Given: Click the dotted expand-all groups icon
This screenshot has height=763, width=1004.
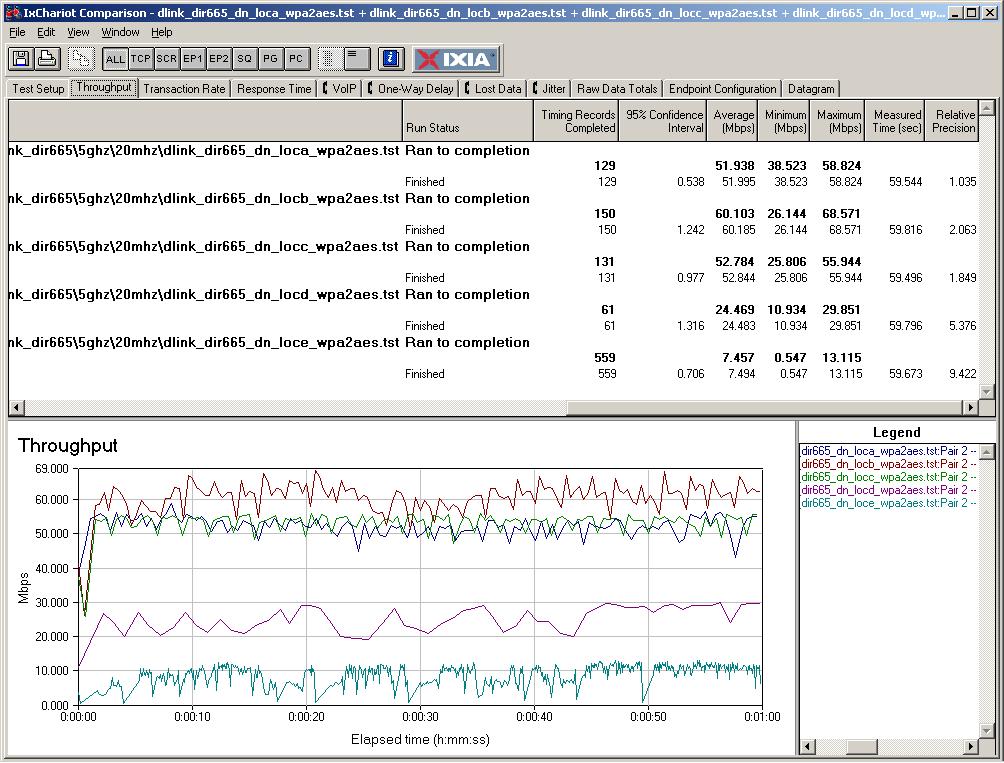Looking at the screenshot, I should 329,59.
